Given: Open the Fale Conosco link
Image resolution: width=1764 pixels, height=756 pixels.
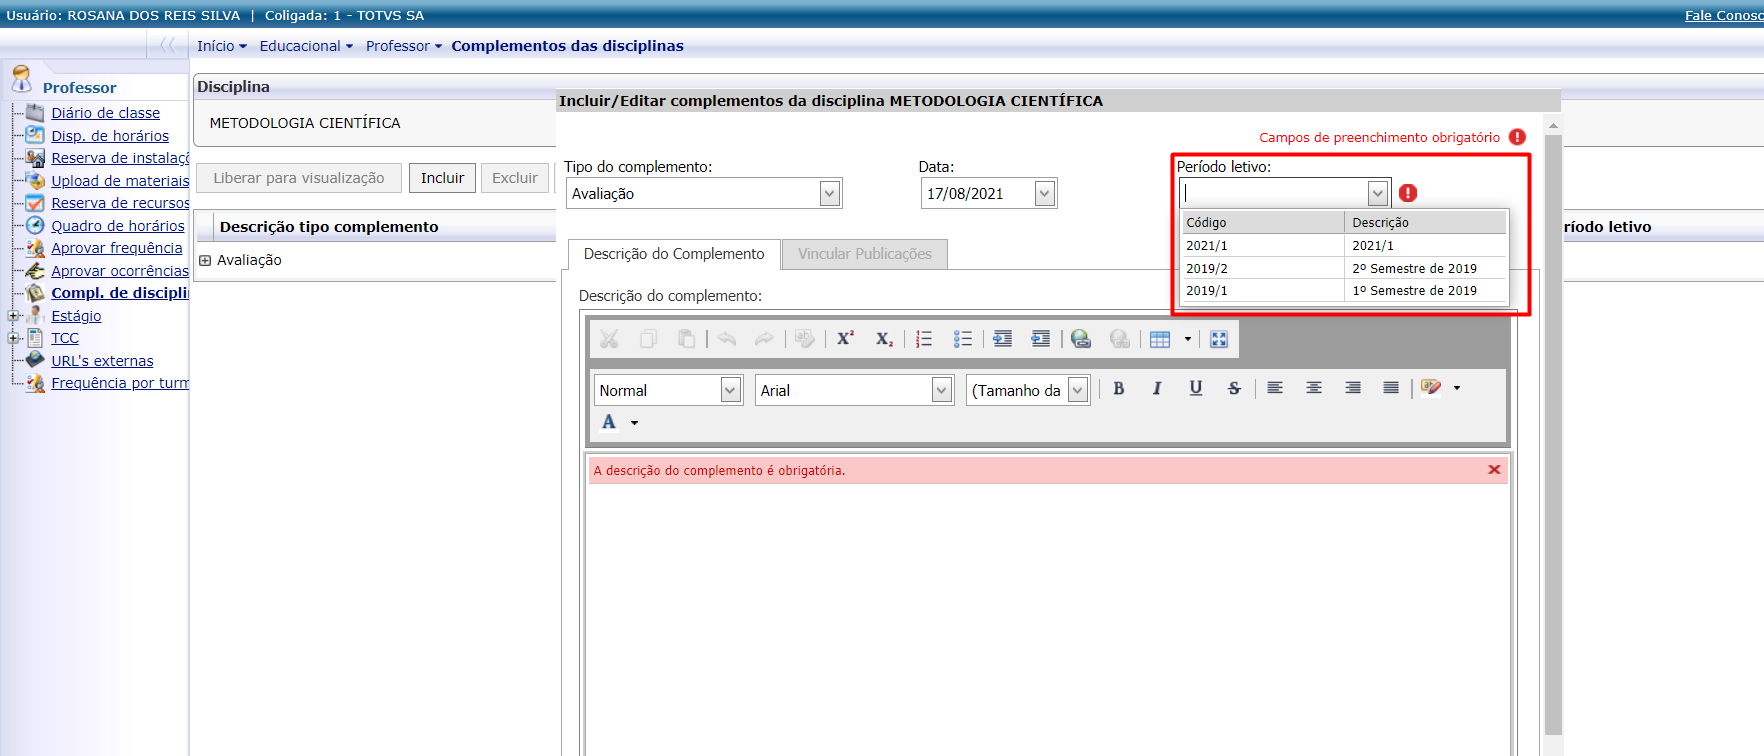Looking at the screenshot, I should [1724, 15].
